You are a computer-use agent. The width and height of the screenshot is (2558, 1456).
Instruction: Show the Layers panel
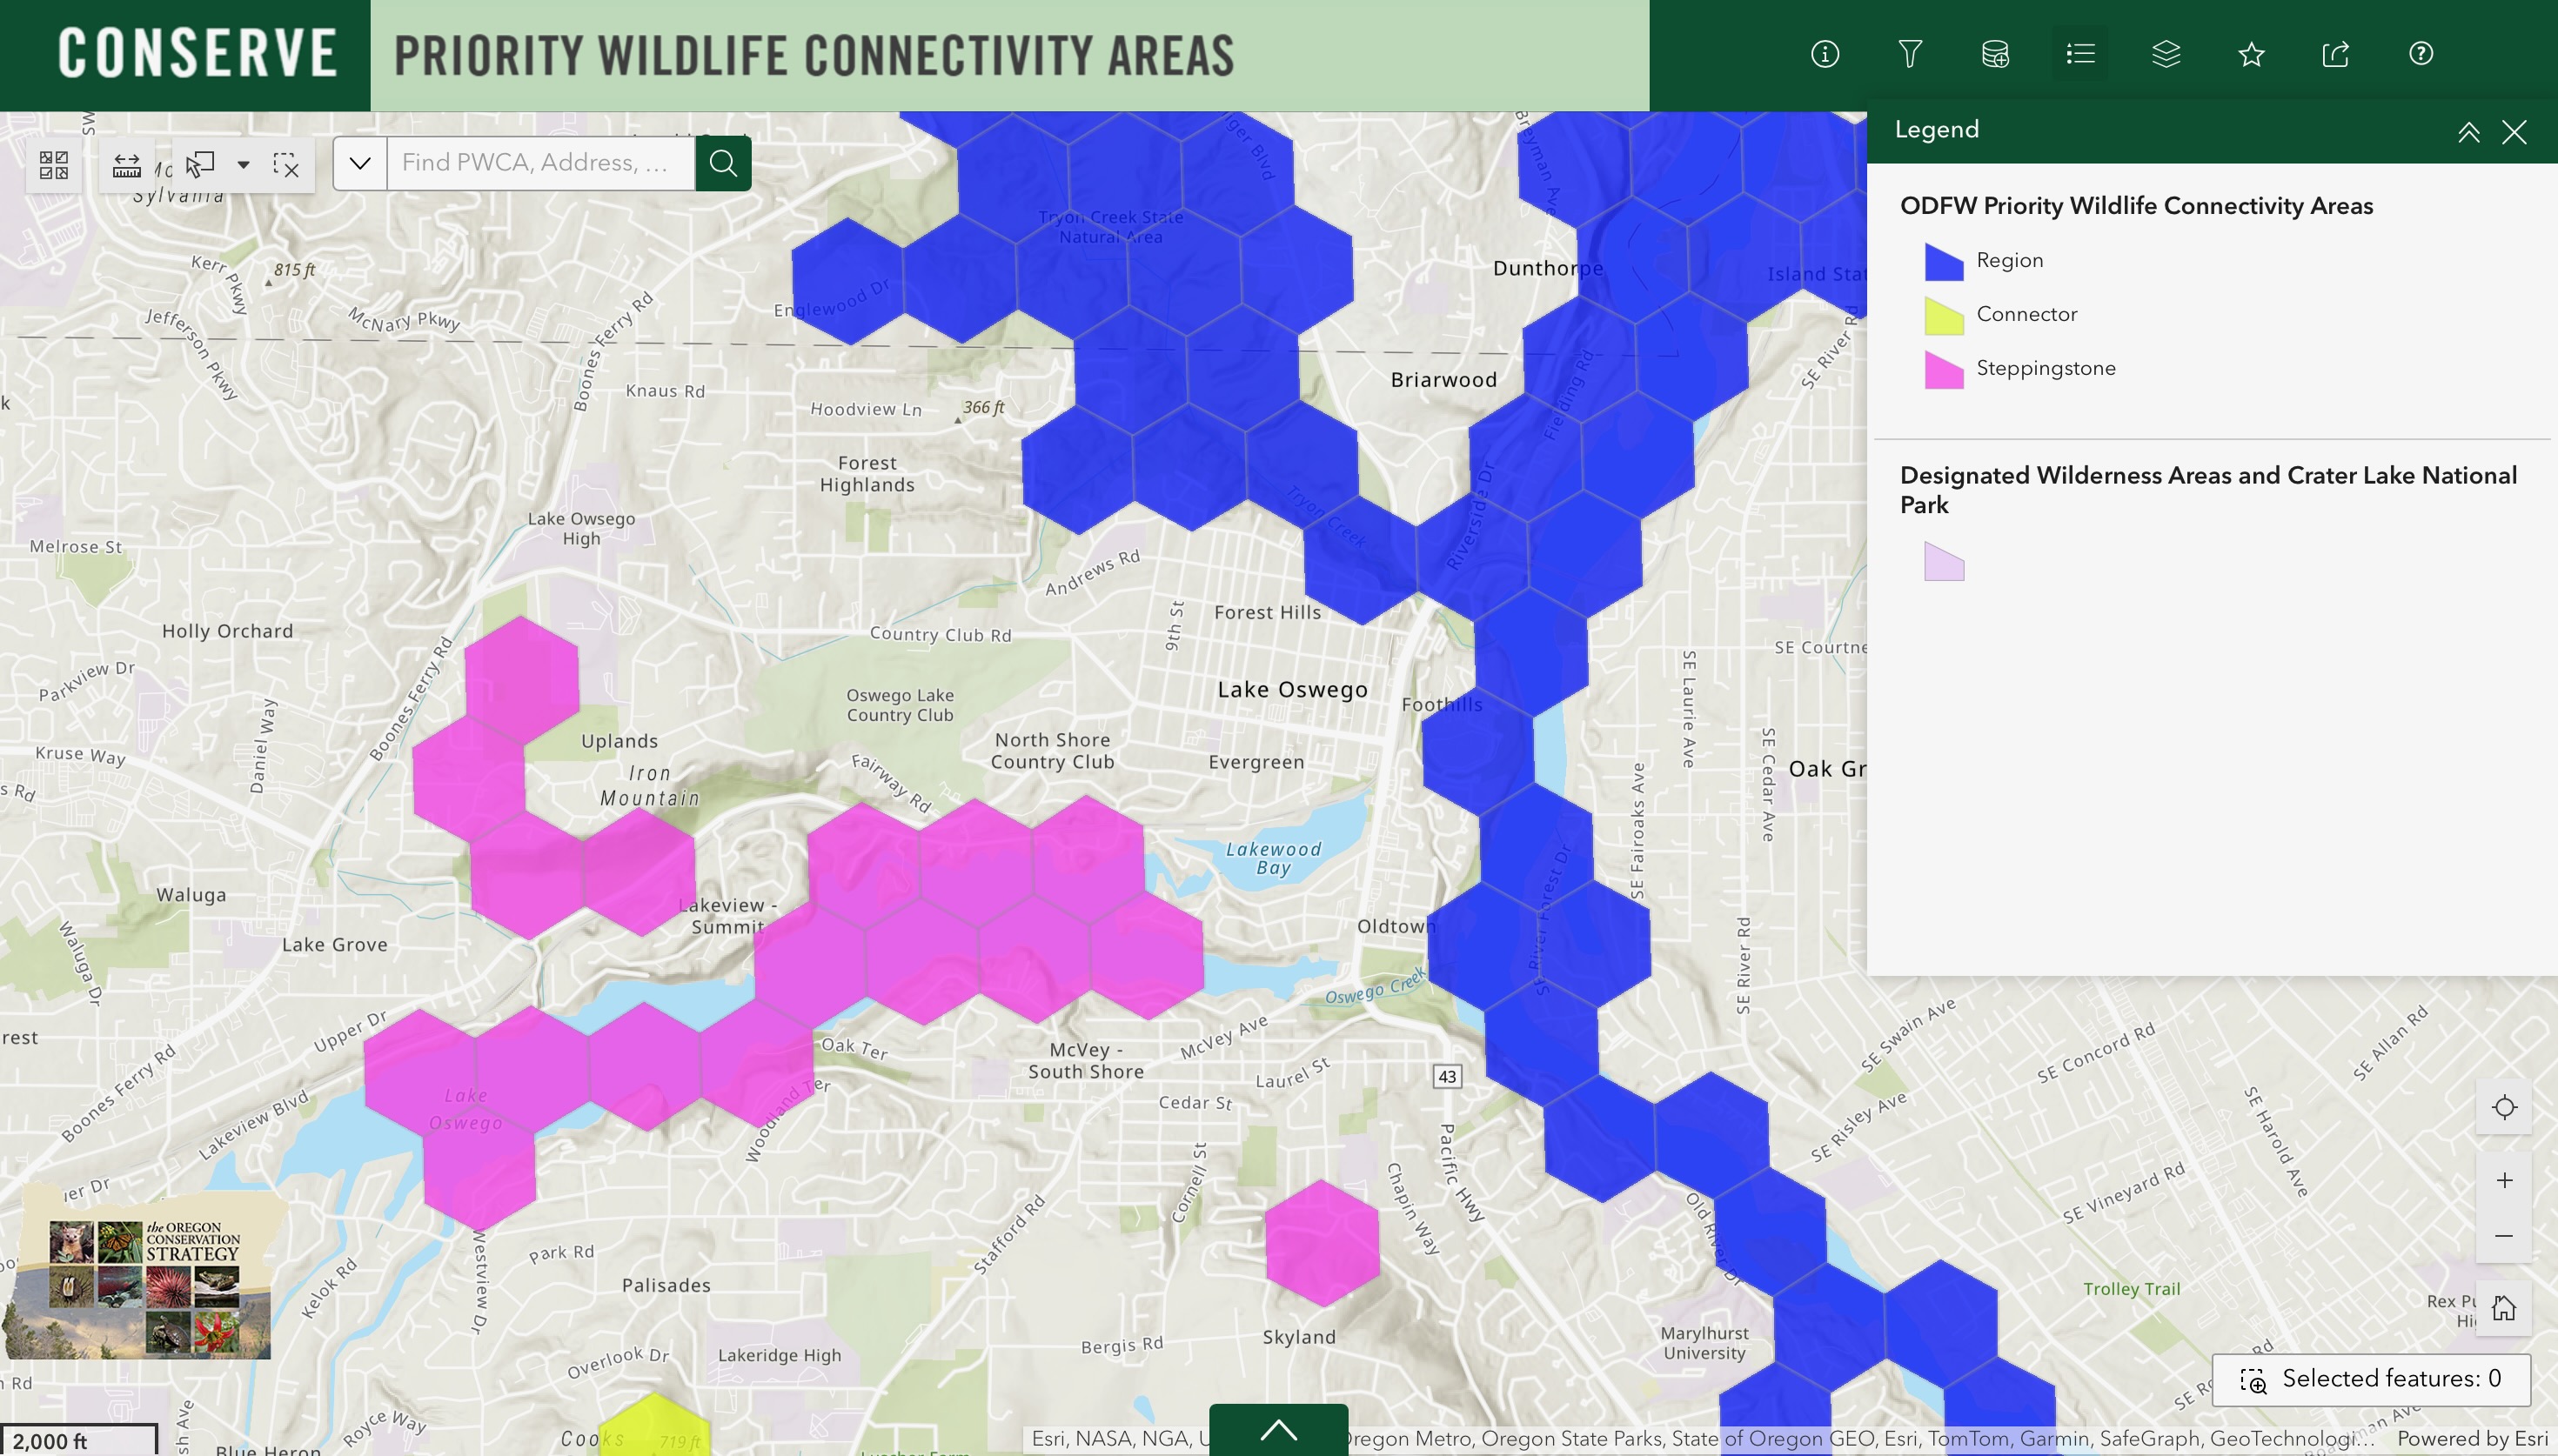tap(2166, 54)
